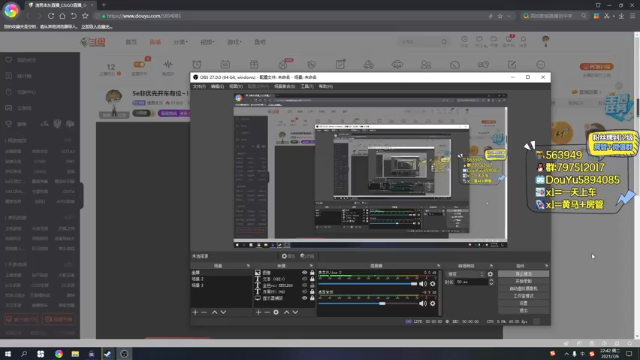Image resolution: width=640 pixels, height=360 pixels.
Task: Open the OBS Tools menu
Action: (307, 87)
